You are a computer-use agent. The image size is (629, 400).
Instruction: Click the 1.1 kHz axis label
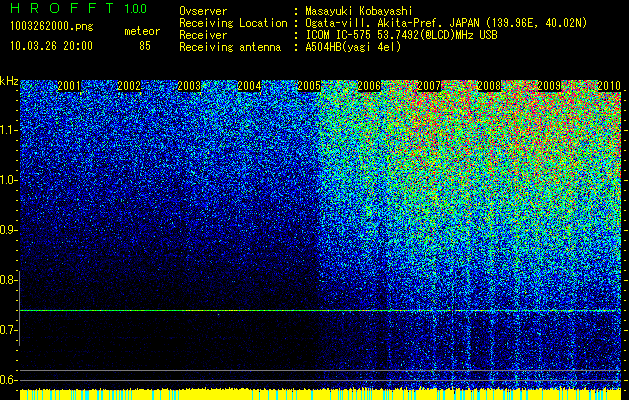(8, 130)
